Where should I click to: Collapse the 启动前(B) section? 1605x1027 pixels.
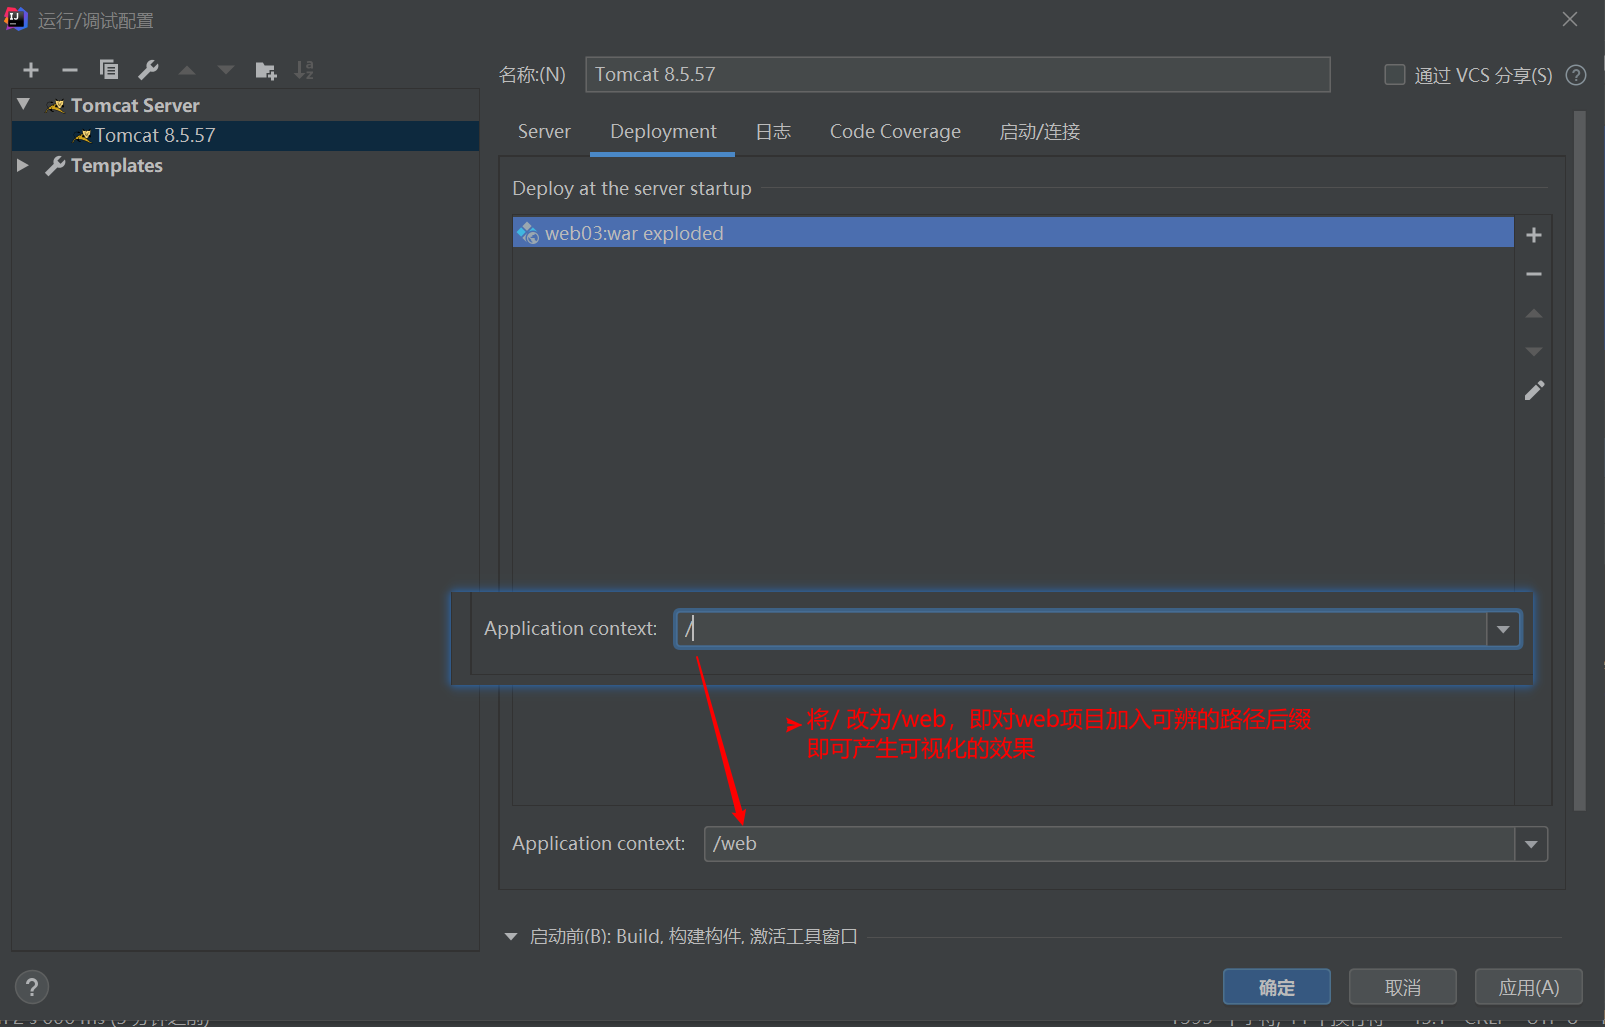[x=510, y=935]
